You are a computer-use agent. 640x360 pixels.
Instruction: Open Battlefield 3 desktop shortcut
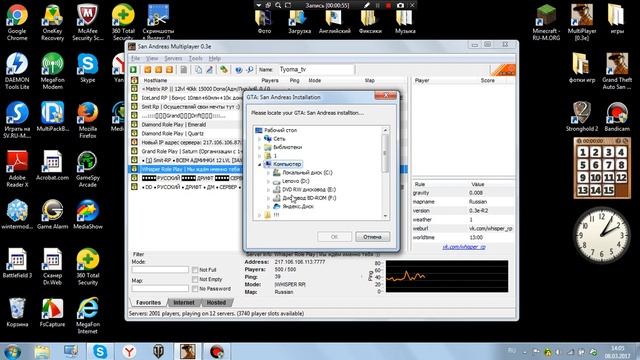click(x=17, y=264)
